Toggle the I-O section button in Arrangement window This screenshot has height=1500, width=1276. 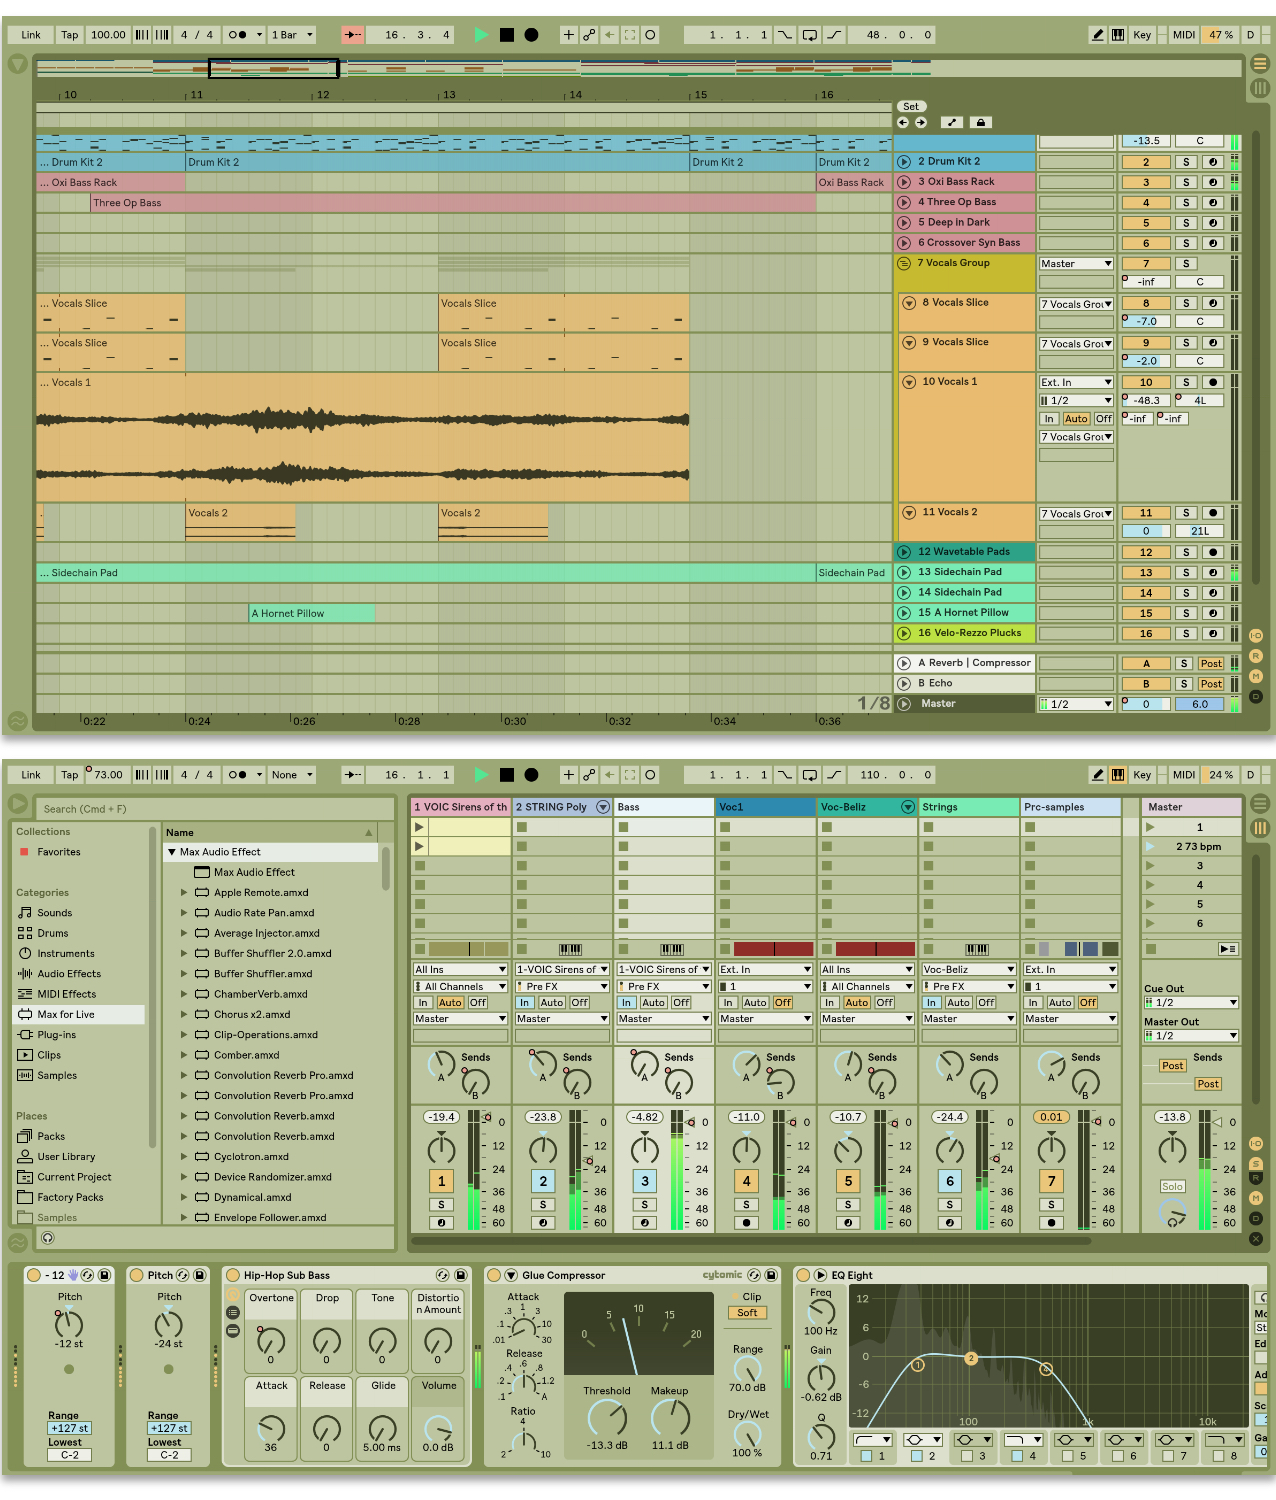[x=1256, y=636]
